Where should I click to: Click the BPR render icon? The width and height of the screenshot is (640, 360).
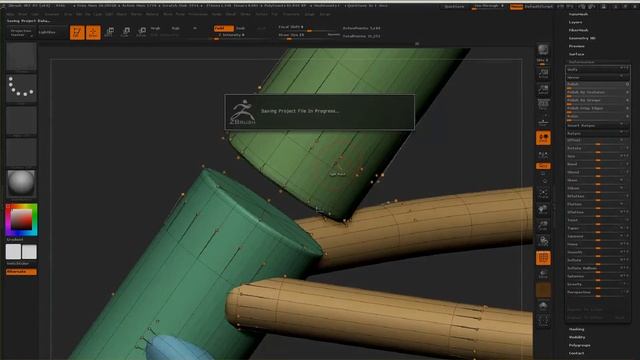(543, 50)
